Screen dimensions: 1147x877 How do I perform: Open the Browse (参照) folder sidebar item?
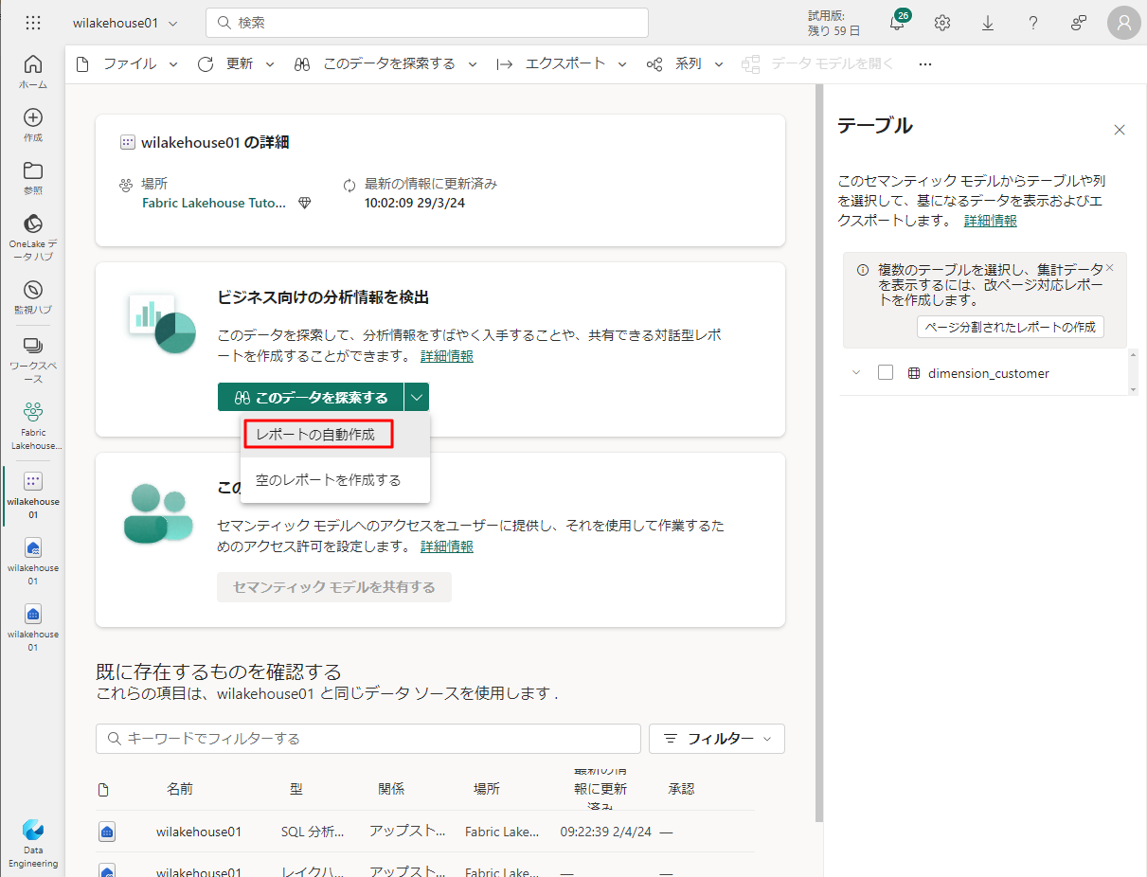pos(33,178)
